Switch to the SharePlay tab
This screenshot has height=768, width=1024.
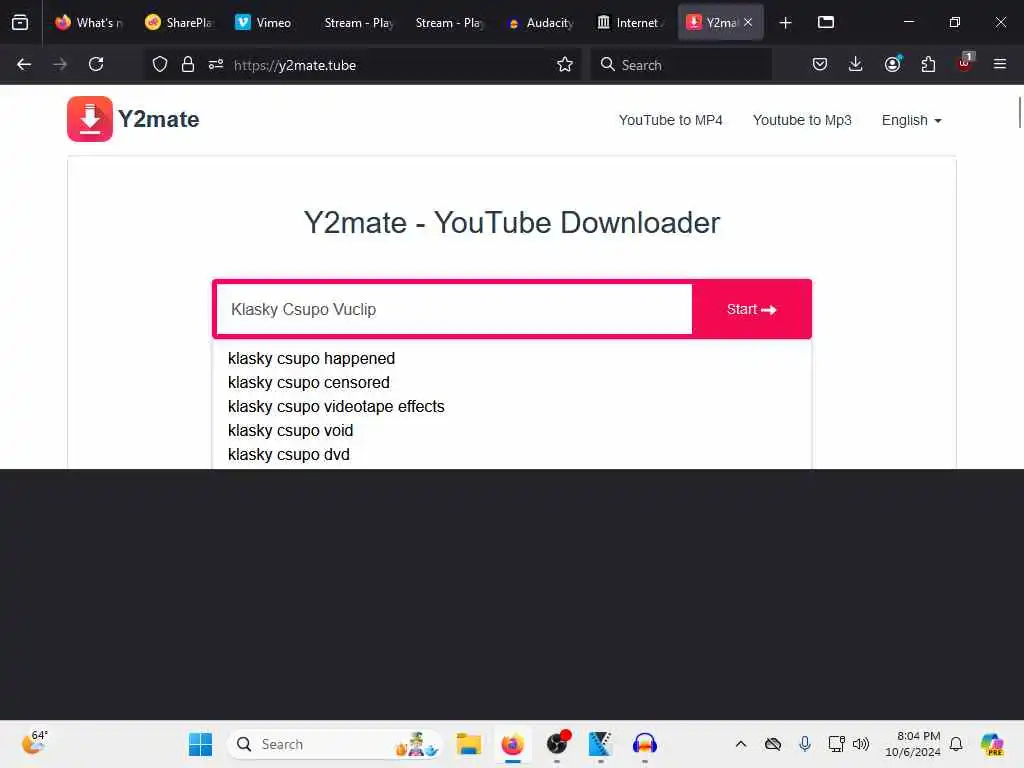[178, 23]
